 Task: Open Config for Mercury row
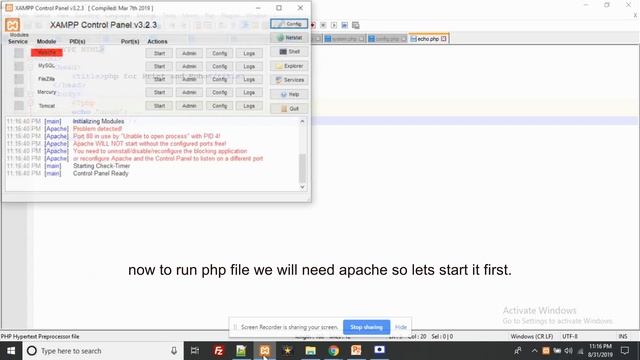click(219, 92)
